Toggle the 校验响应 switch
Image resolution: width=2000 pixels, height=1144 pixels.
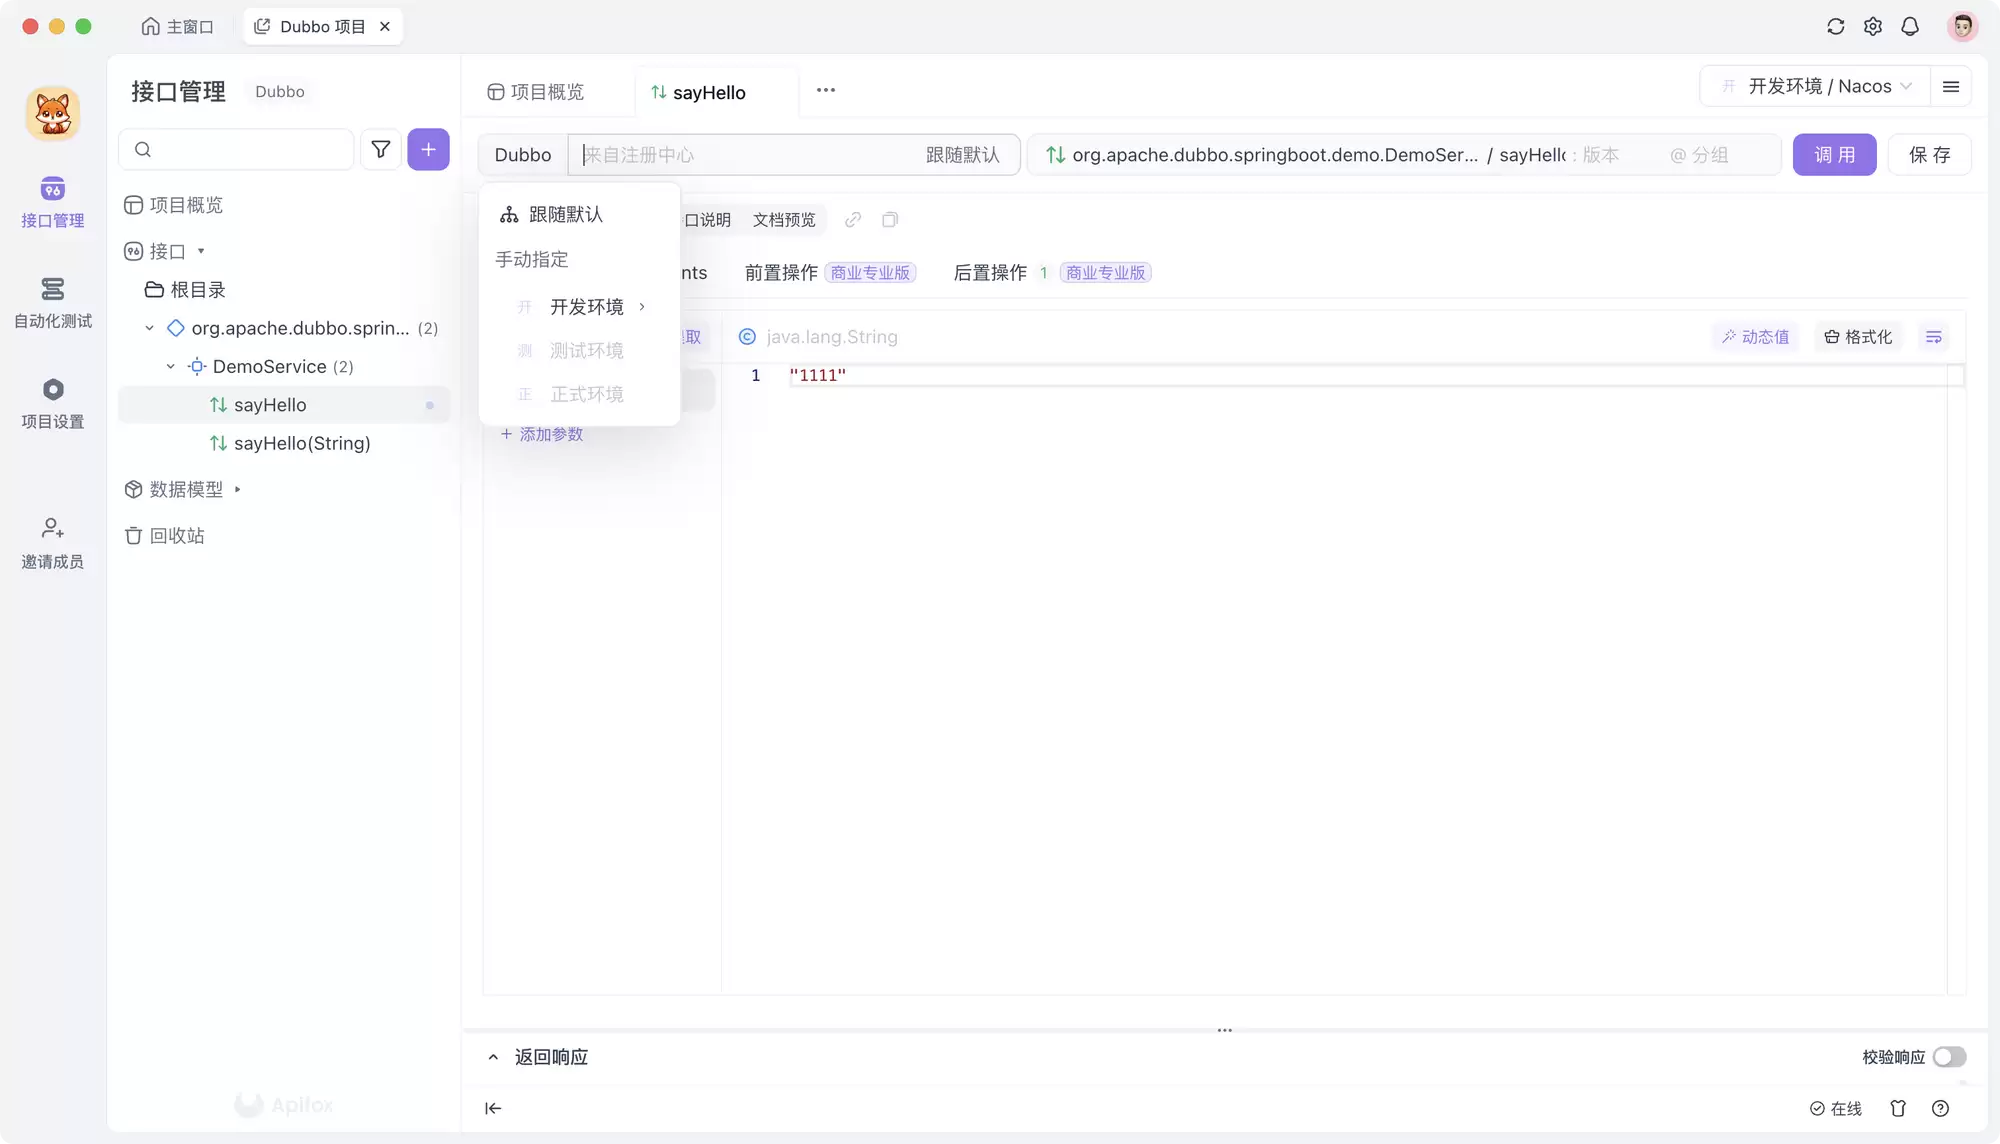click(x=1949, y=1057)
